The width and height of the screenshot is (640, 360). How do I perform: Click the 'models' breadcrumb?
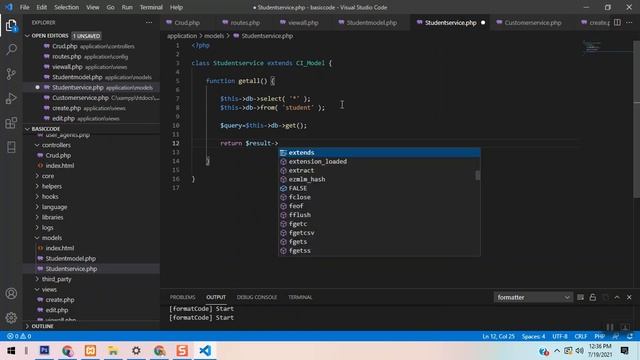point(214,36)
